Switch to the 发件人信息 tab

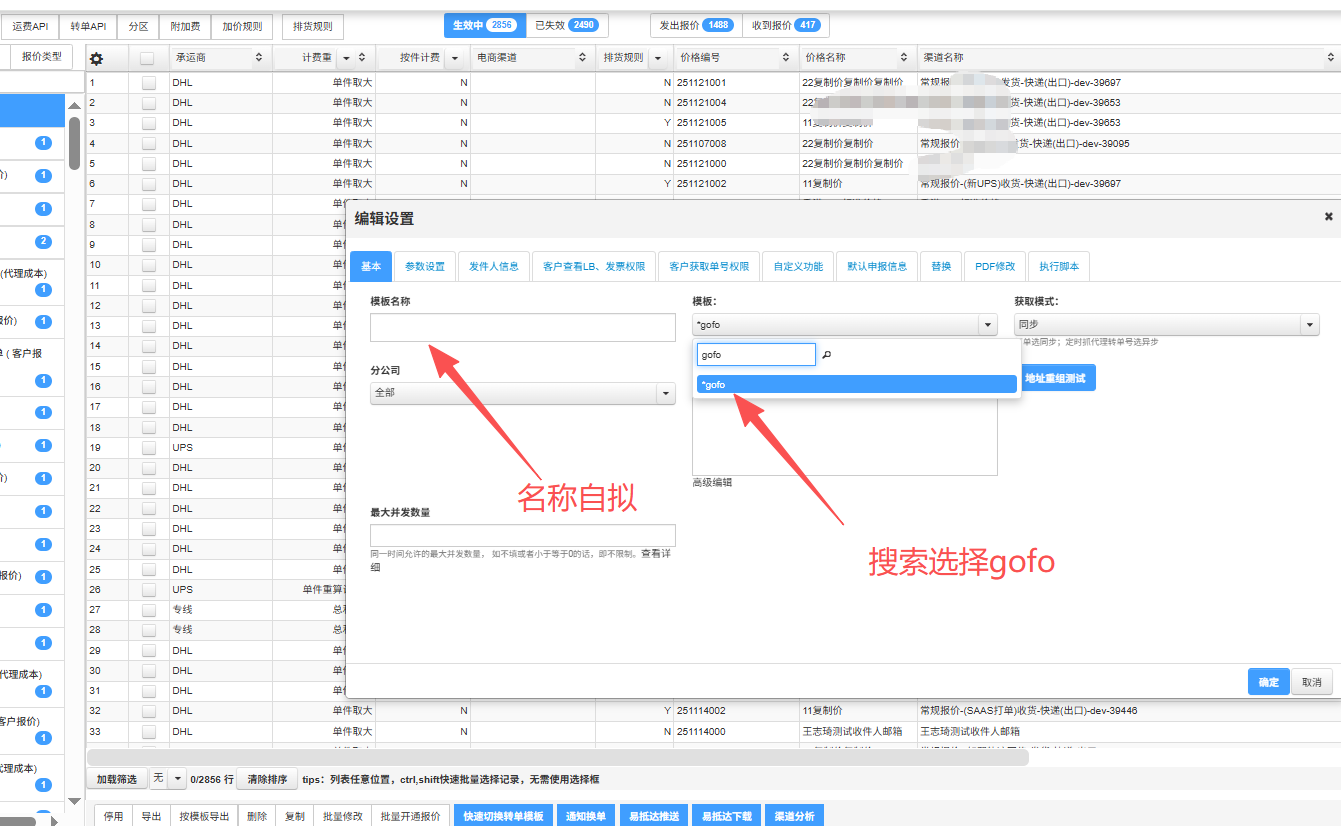pyautogui.click(x=494, y=266)
